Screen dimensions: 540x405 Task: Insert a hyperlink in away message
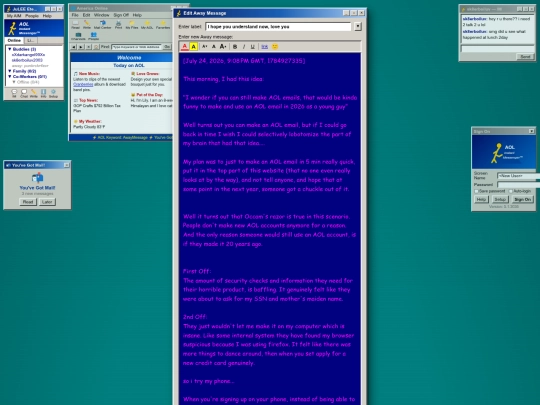pyautogui.click(x=264, y=46)
